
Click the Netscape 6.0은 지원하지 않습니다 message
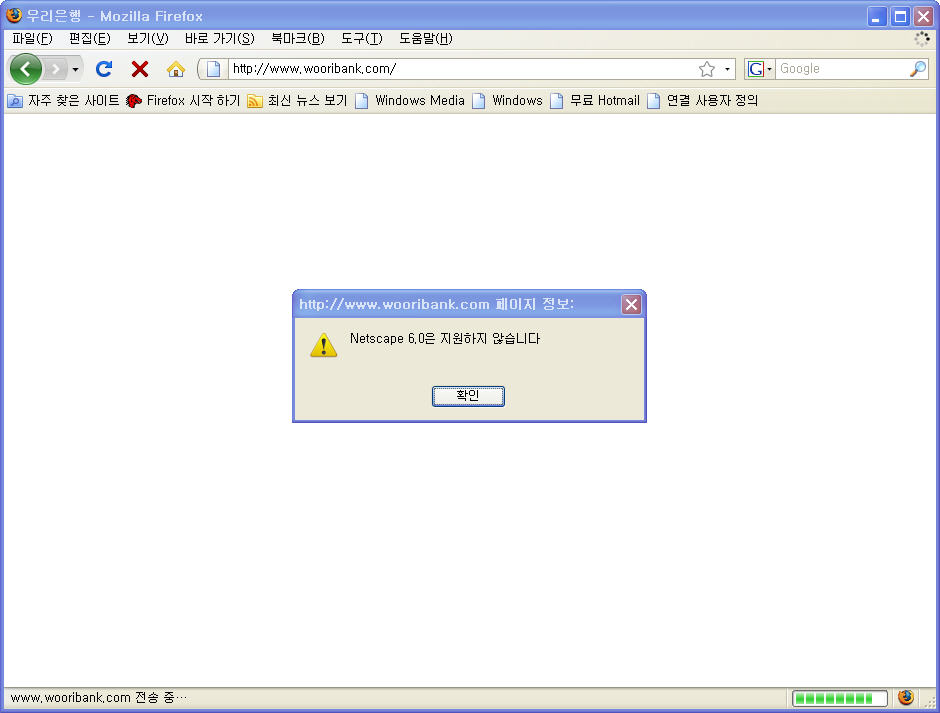pyautogui.click(x=445, y=339)
